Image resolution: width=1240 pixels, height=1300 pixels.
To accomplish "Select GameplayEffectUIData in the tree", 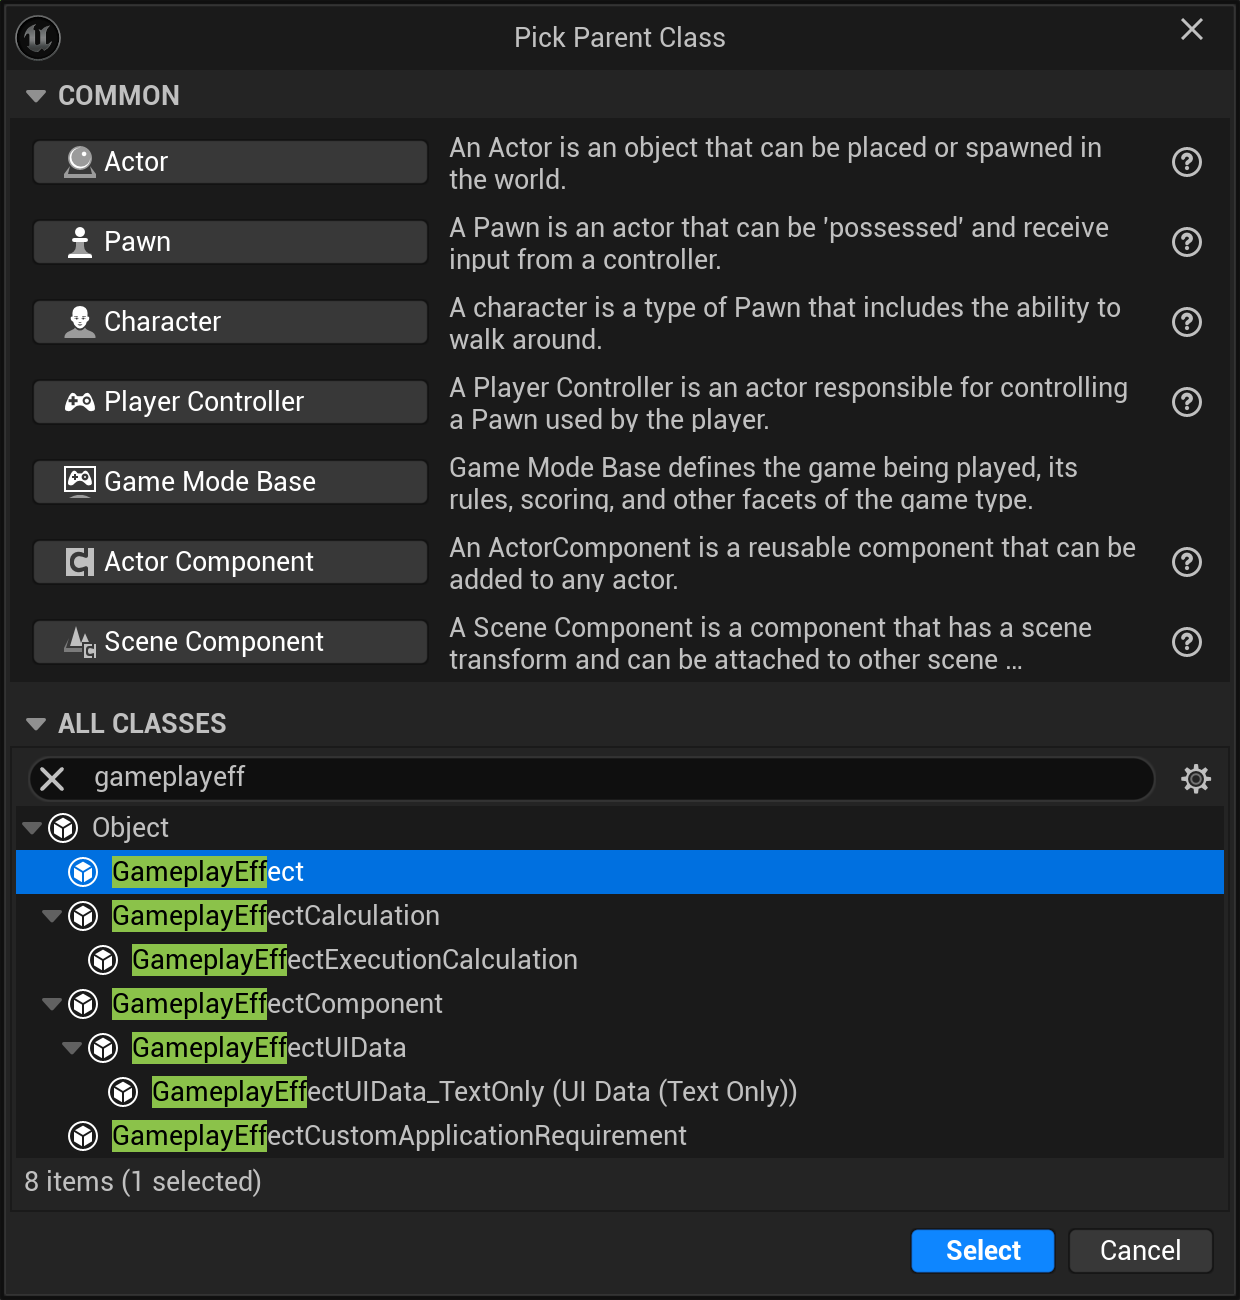I will coord(620,1048).
